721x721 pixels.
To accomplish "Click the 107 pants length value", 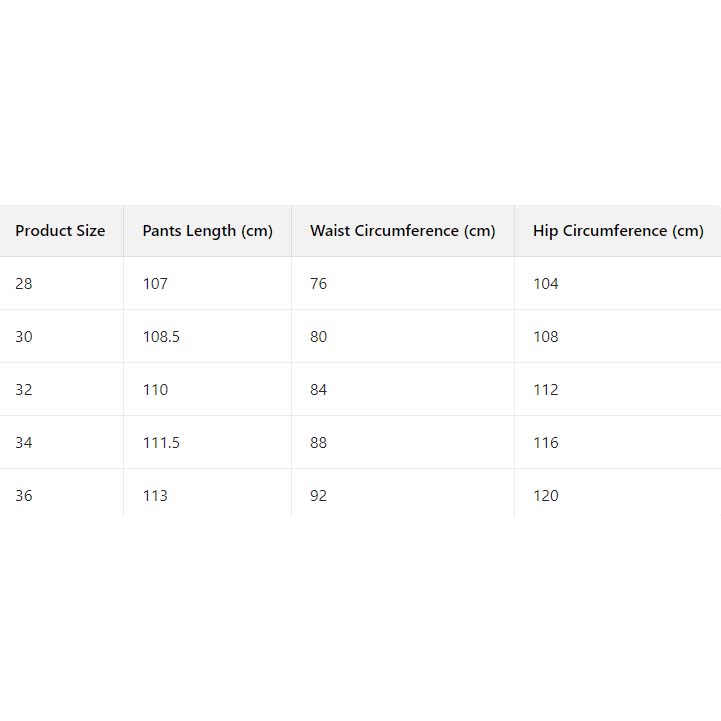I will (155, 284).
